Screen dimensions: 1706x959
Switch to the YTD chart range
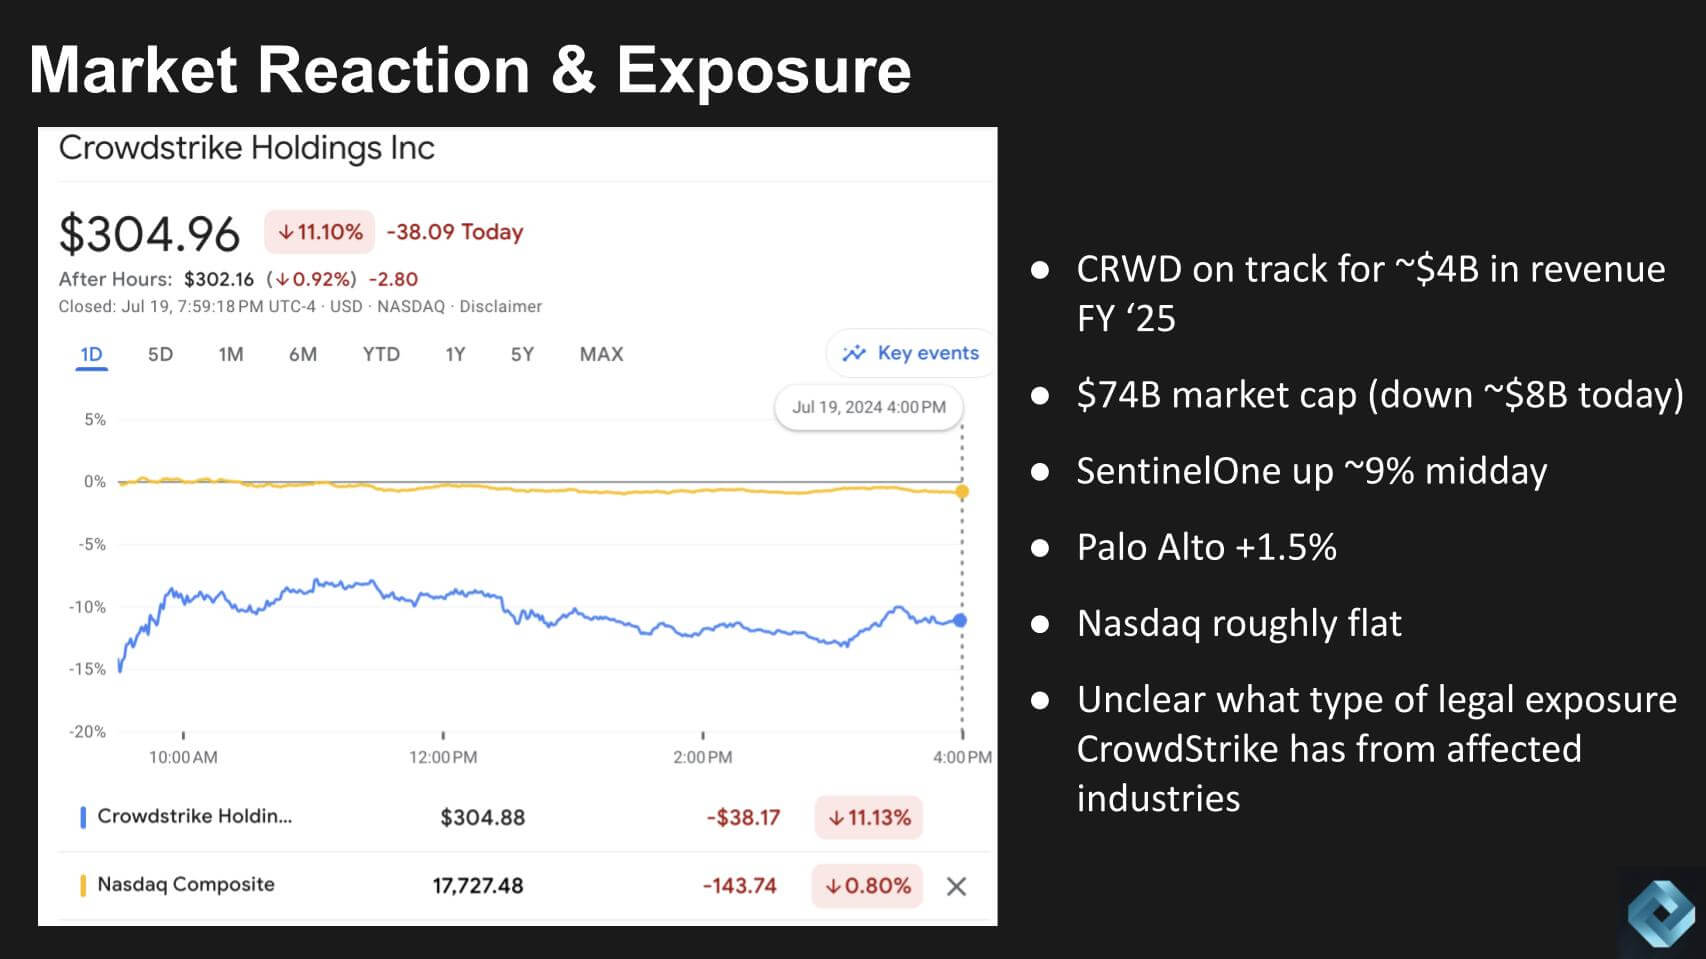(x=380, y=353)
